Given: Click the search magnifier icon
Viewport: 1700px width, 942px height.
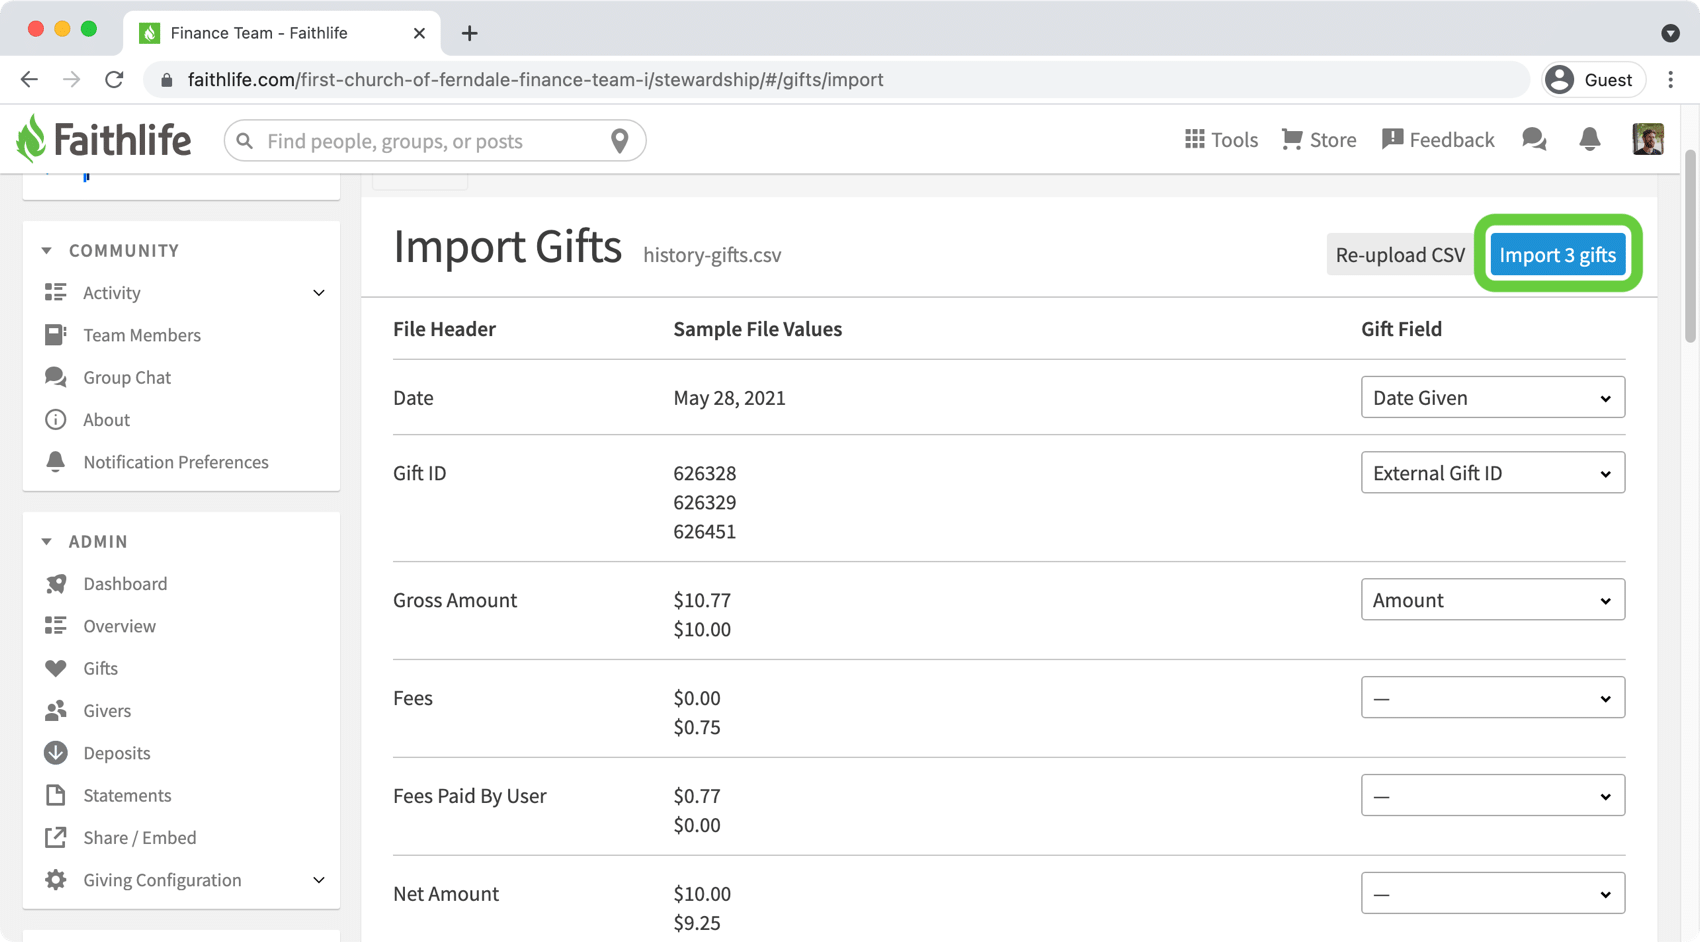Looking at the screenshot, I should click(x=245, y=141).
